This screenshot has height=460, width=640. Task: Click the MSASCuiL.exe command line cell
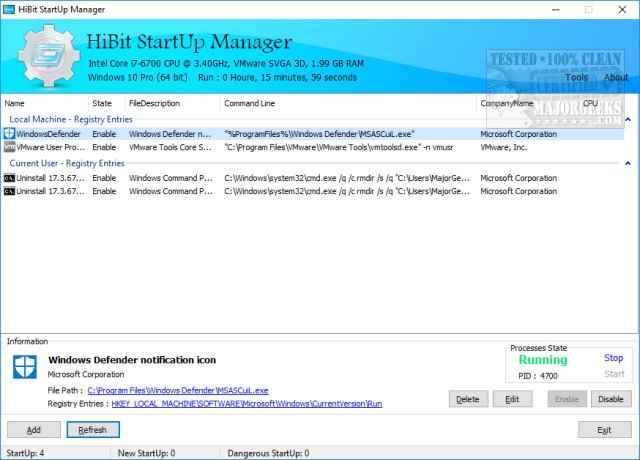(x=320, y=134)
